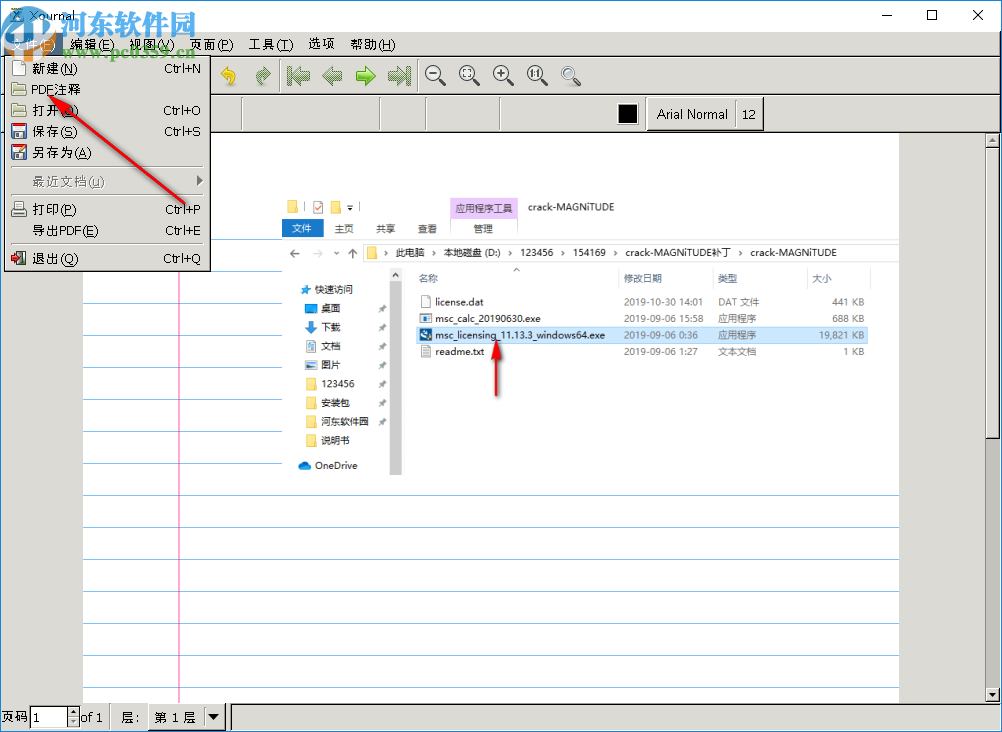Click the Zoom Out magnifier
The height and width of the screenshot is (732, 1002).
coord(435,76)
